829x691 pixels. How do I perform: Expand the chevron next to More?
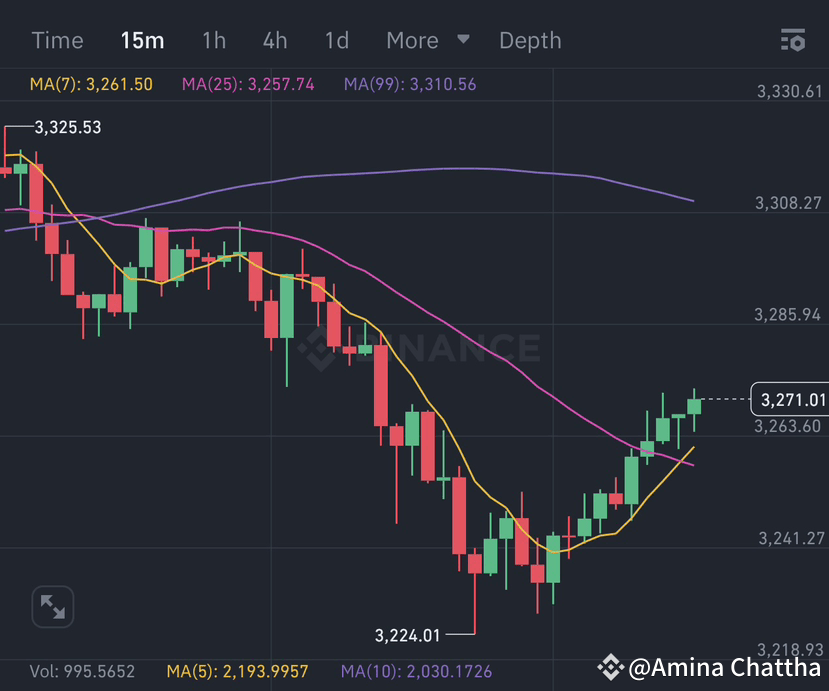pos(462,41)
